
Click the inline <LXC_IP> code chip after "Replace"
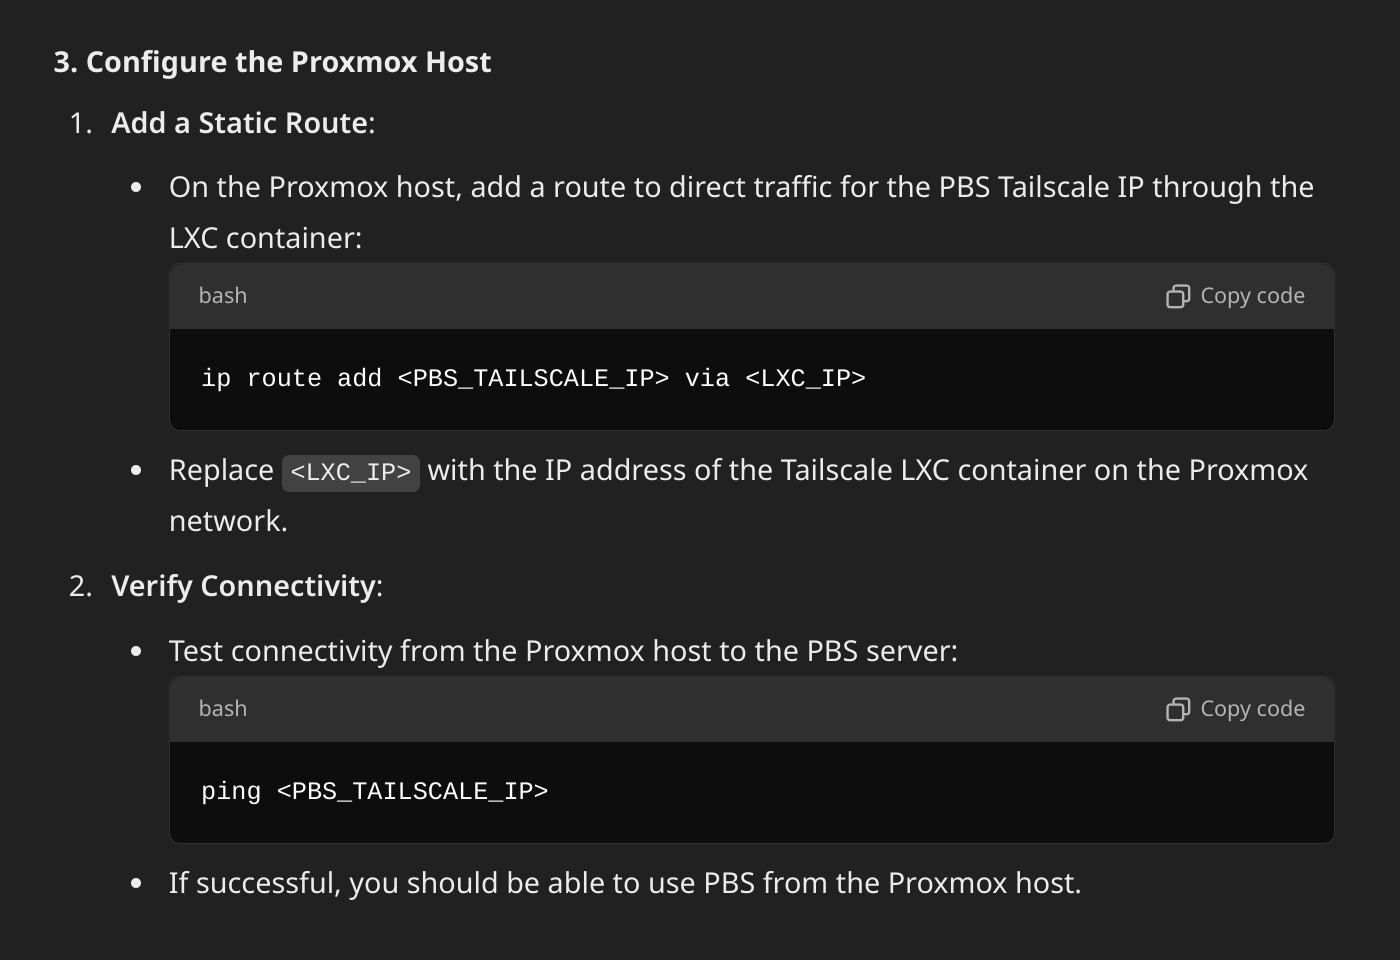click(351, 472)
